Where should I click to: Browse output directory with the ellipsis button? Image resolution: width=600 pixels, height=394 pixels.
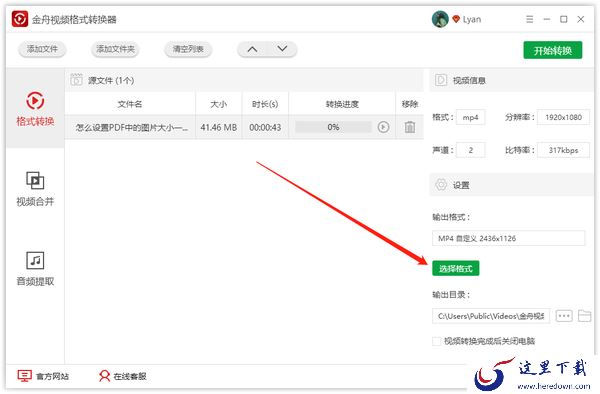[x=564, y=316]
